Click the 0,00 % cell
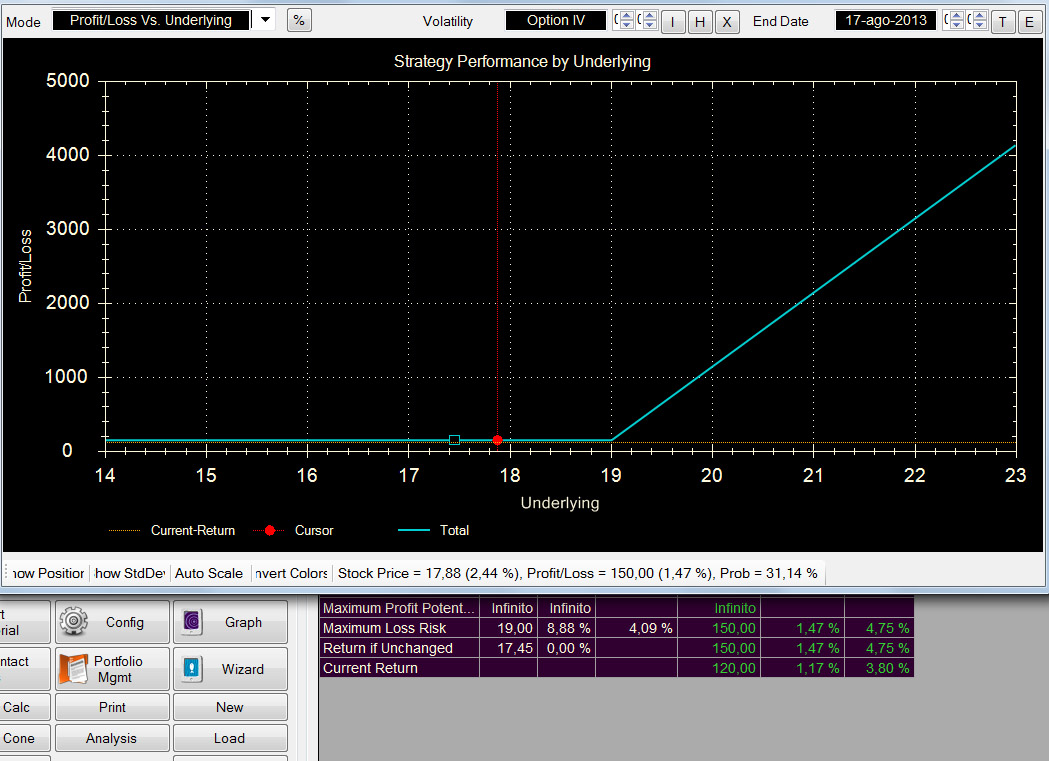The width and height of the screenshot is (1049, 761). 566,648
